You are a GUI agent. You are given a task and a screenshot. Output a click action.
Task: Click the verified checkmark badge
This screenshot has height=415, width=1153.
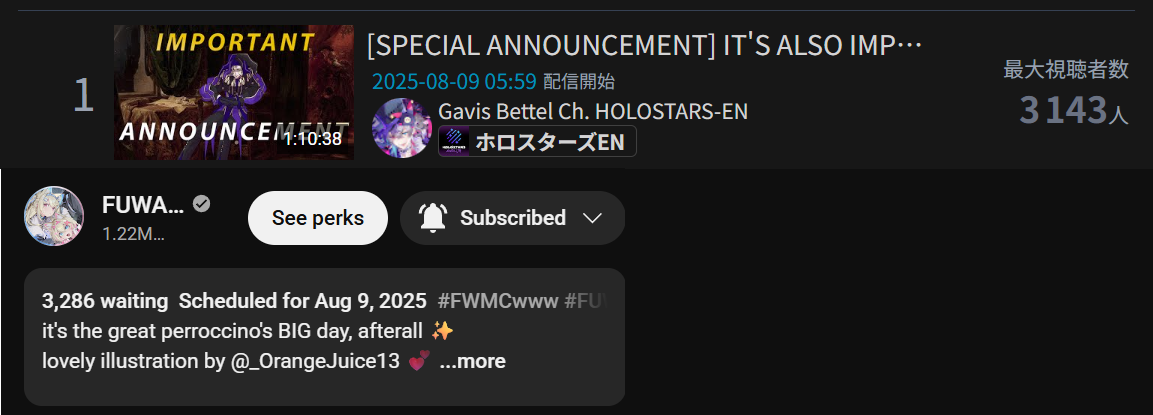pyautogui.click(x=201, y=205)
